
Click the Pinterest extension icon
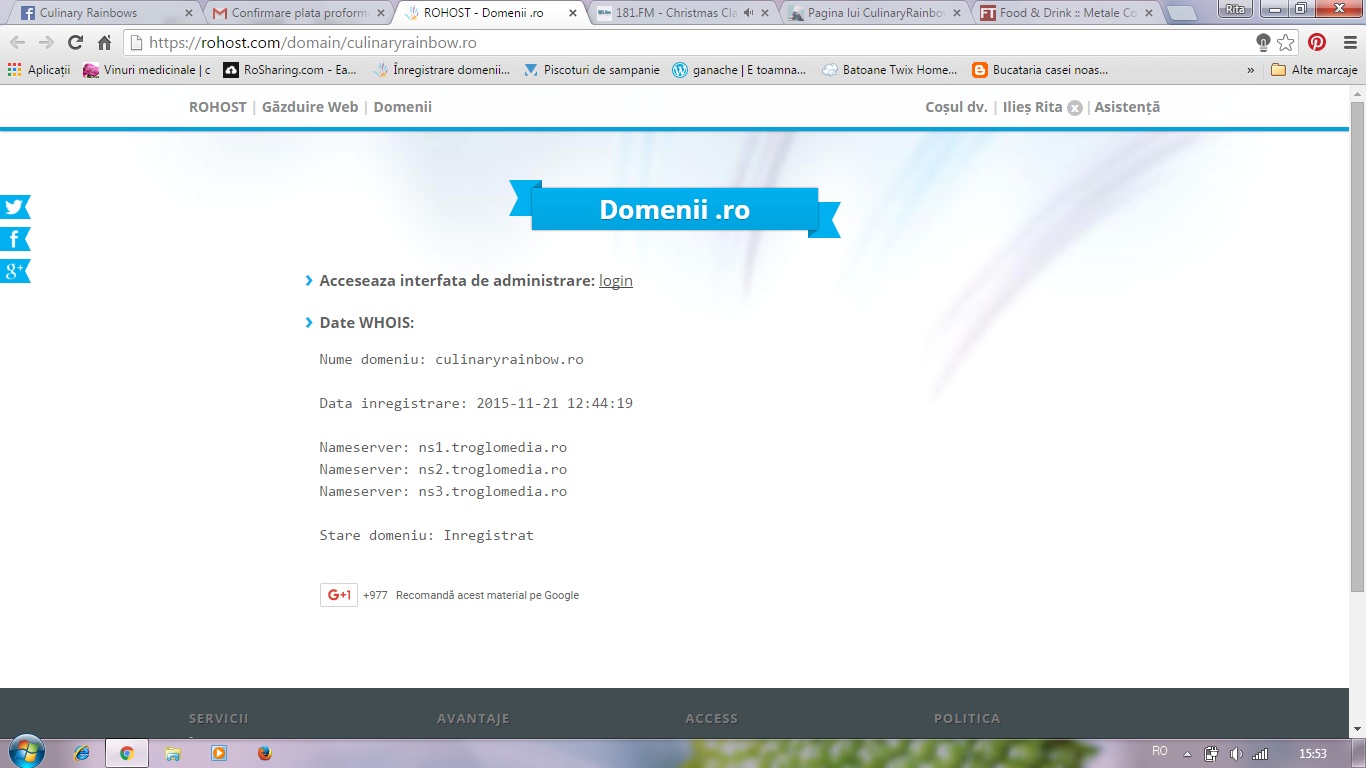(1317, 43)
